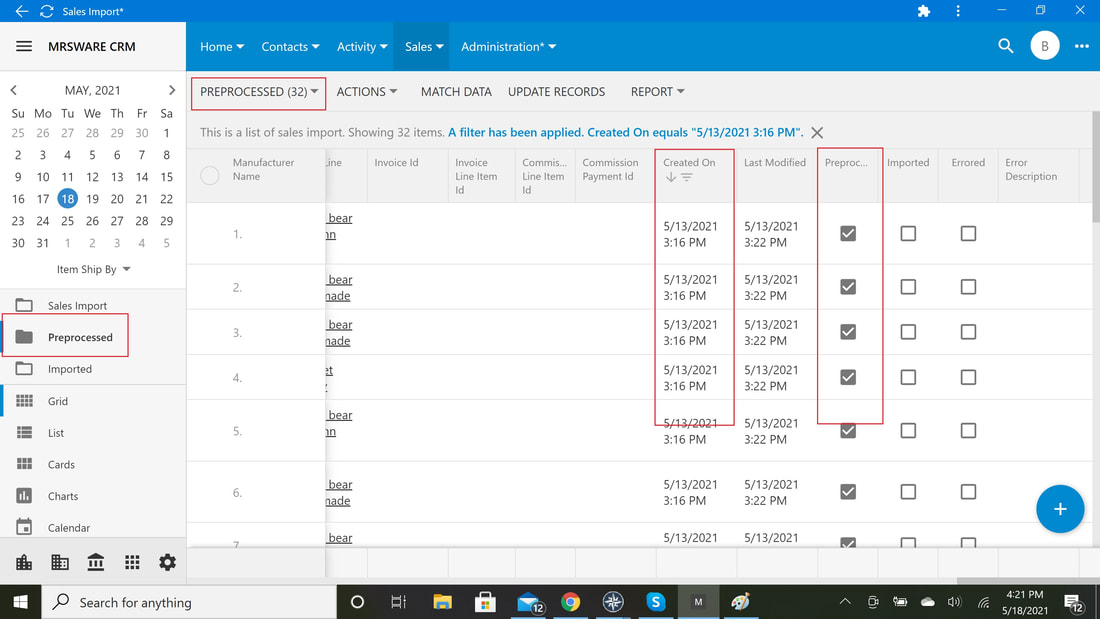The height and width of the screenshot is (619, 1100).
Task: Select May 18 in the calendar
Action: pos(67,199)
